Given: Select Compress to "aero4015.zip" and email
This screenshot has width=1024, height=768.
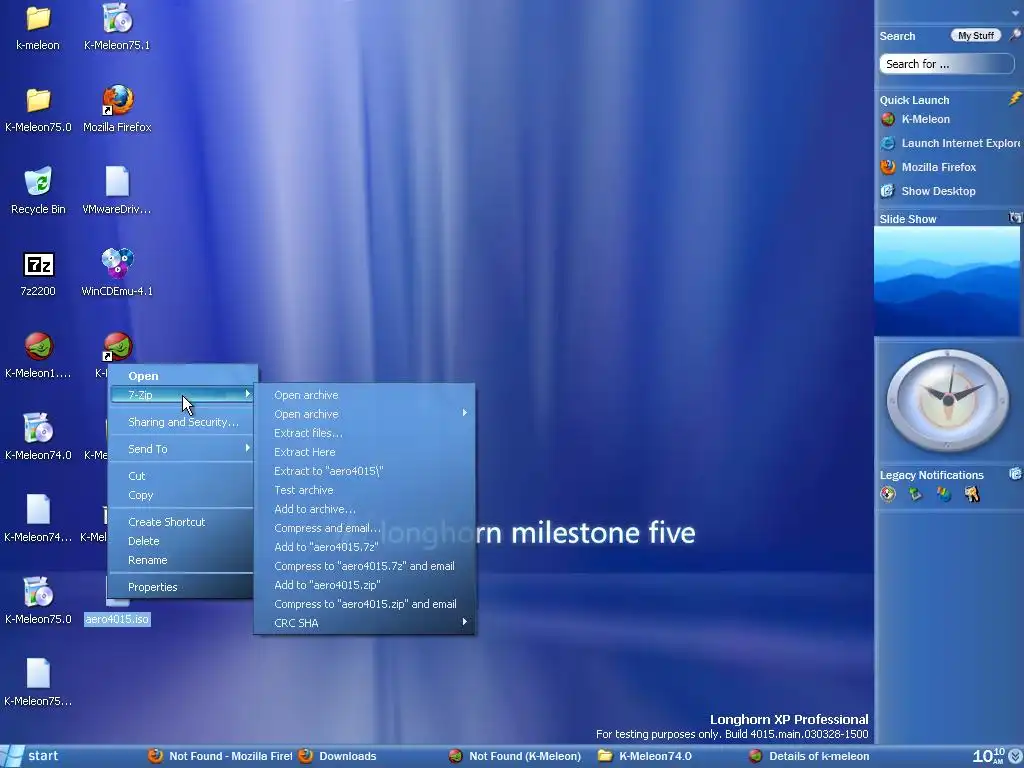Looking at the screenshot, I should point(364,604).
